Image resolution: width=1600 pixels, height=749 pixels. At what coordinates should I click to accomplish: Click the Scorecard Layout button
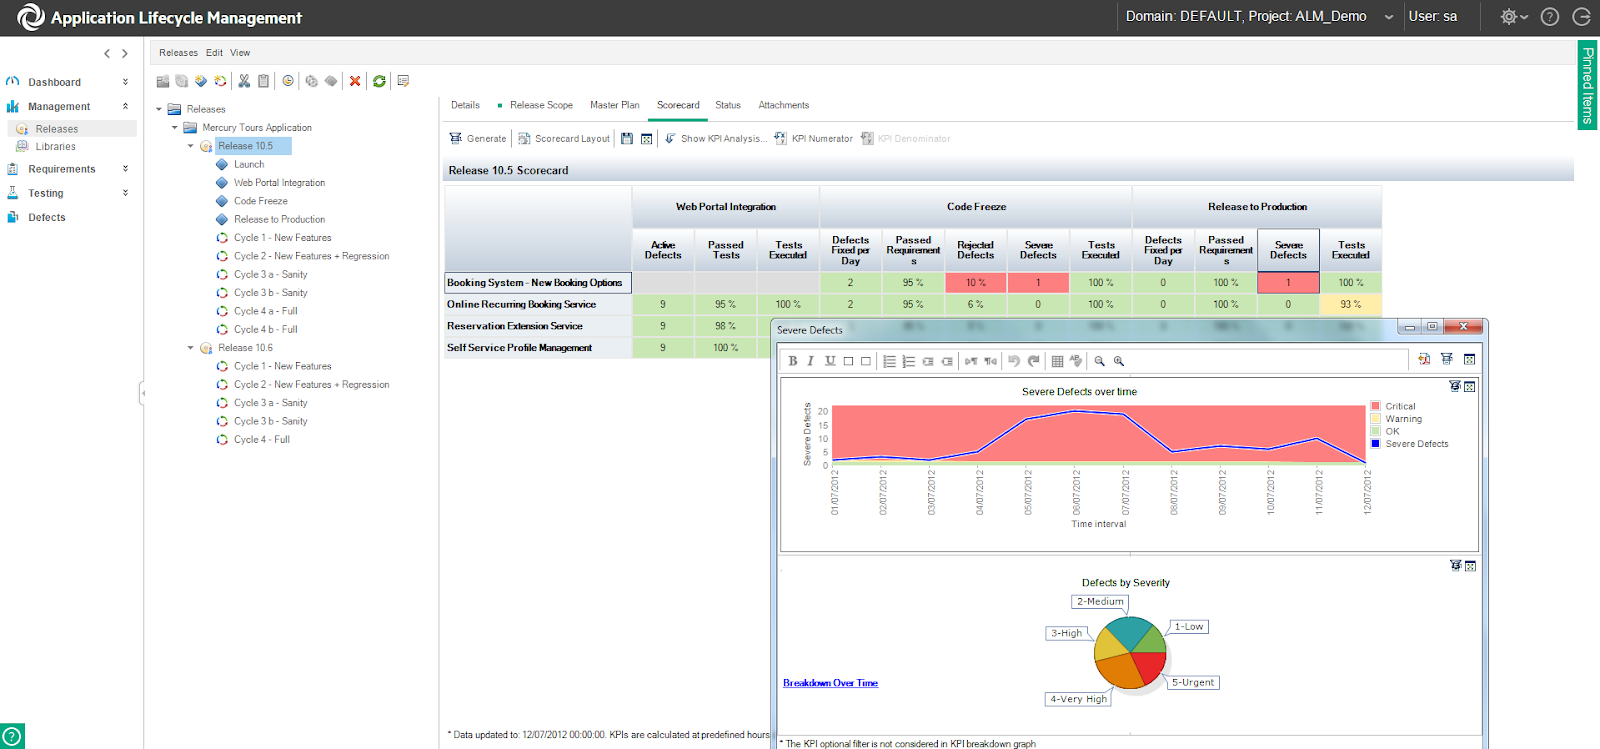[564, 139]
